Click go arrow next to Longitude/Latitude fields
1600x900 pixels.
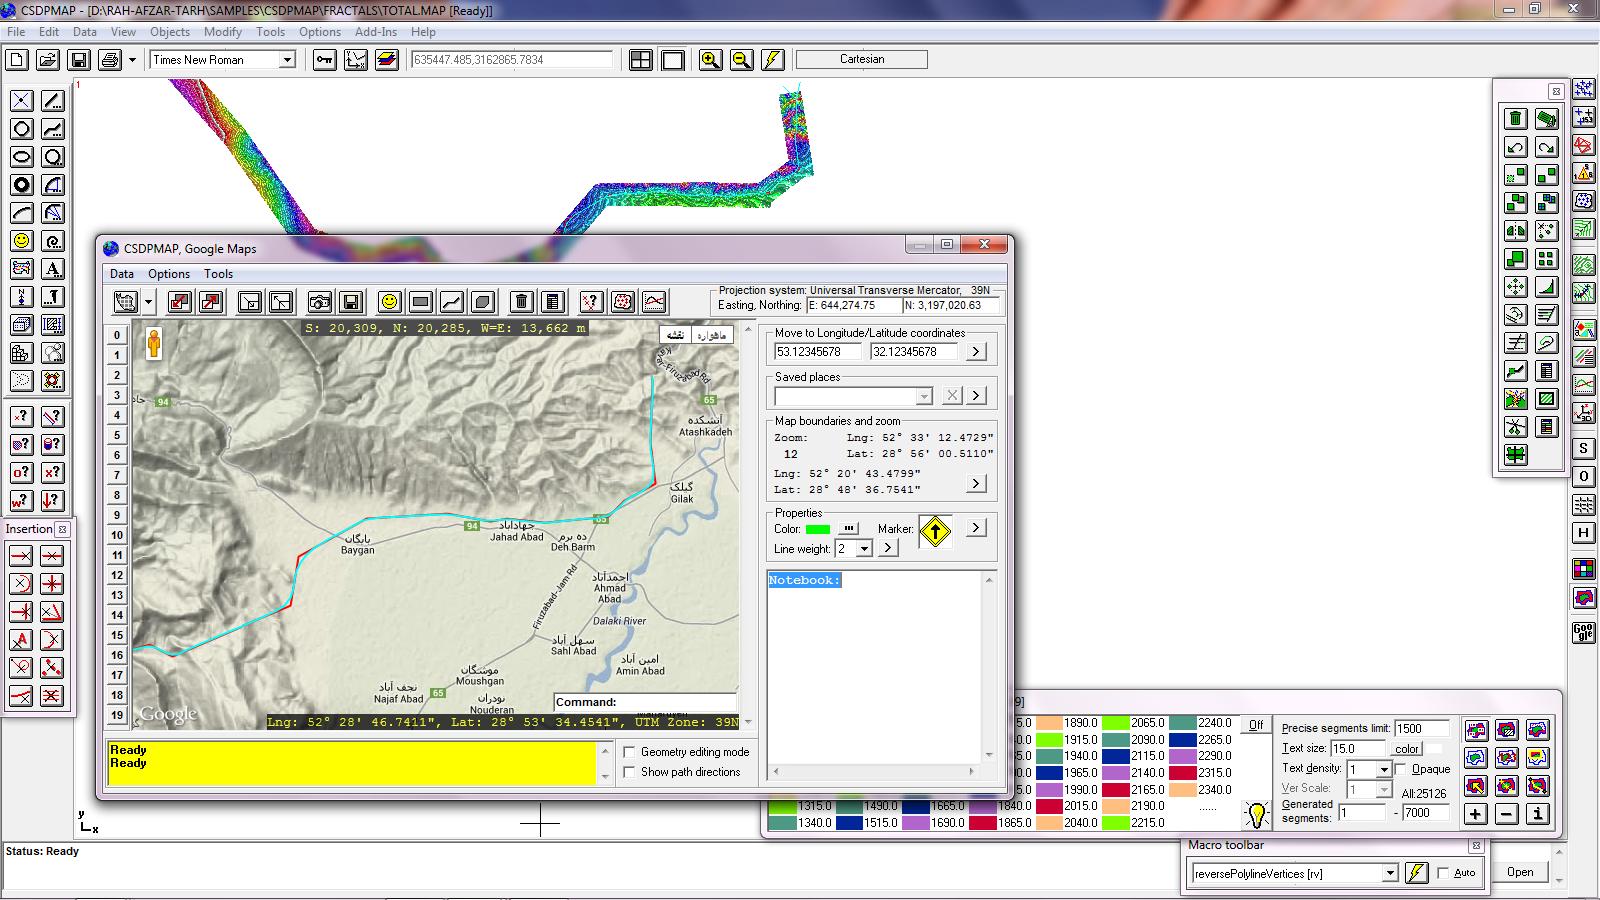click(976, 352)
